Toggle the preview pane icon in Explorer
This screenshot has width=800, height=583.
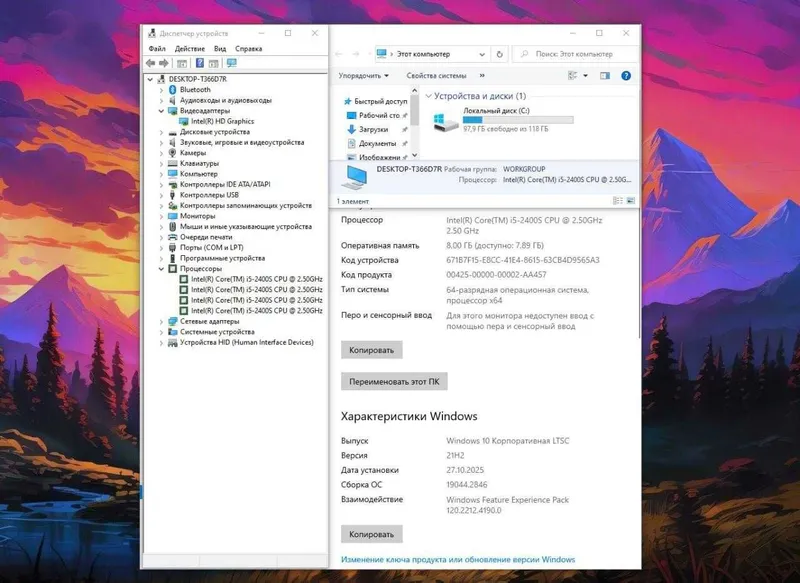pos(605,76)
